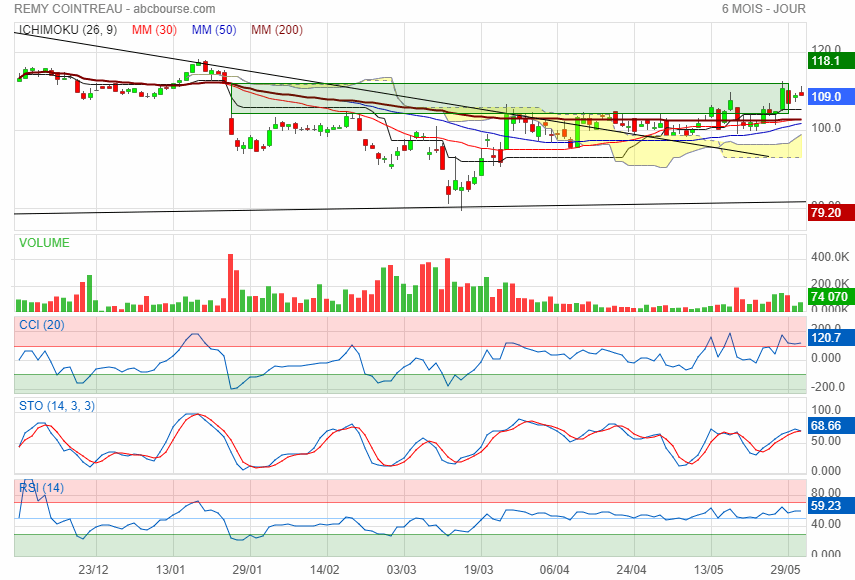Click the REMY COINTREAU - abcbourse.com title
The width and height of the screenshot is (855, 580).
(115, 9)
